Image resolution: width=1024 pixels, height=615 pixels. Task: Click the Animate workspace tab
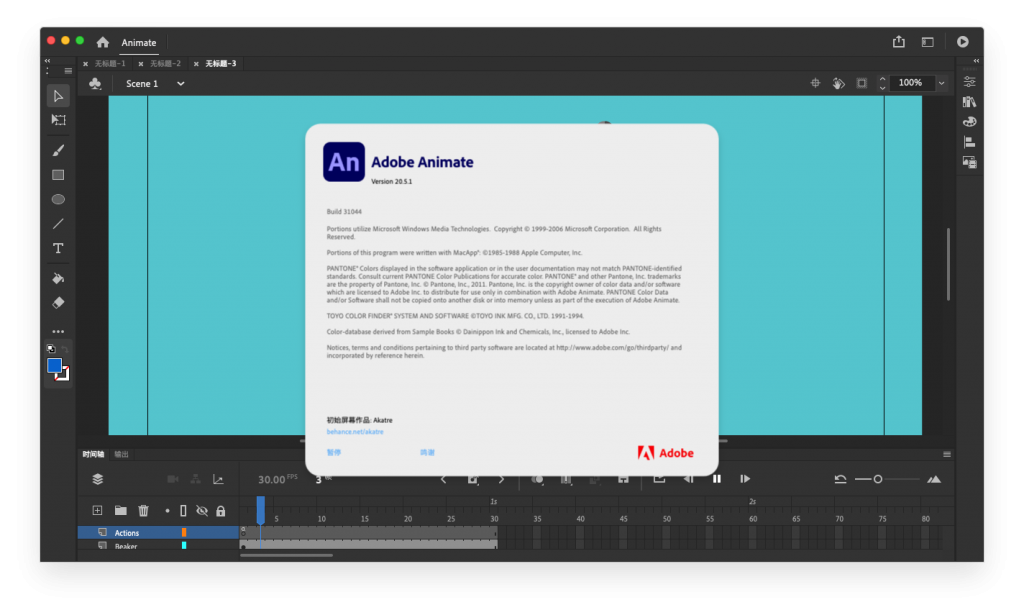pyautogui.click(x=138, y=42)
